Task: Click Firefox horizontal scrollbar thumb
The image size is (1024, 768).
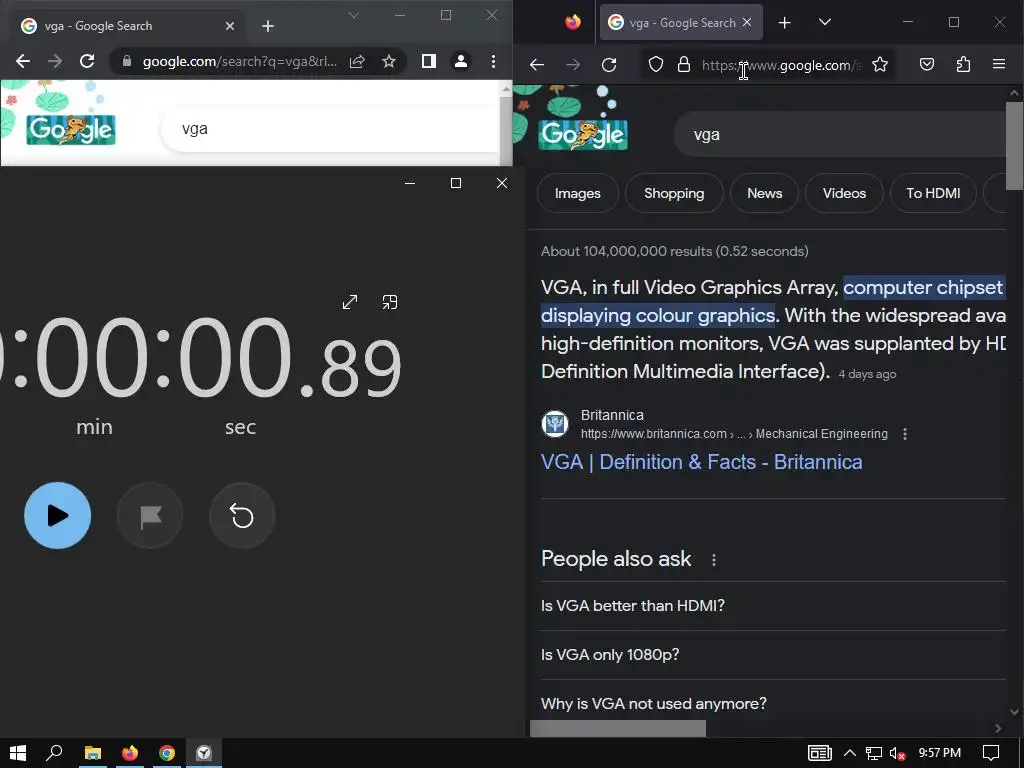Action: click(x=618, y=728)
